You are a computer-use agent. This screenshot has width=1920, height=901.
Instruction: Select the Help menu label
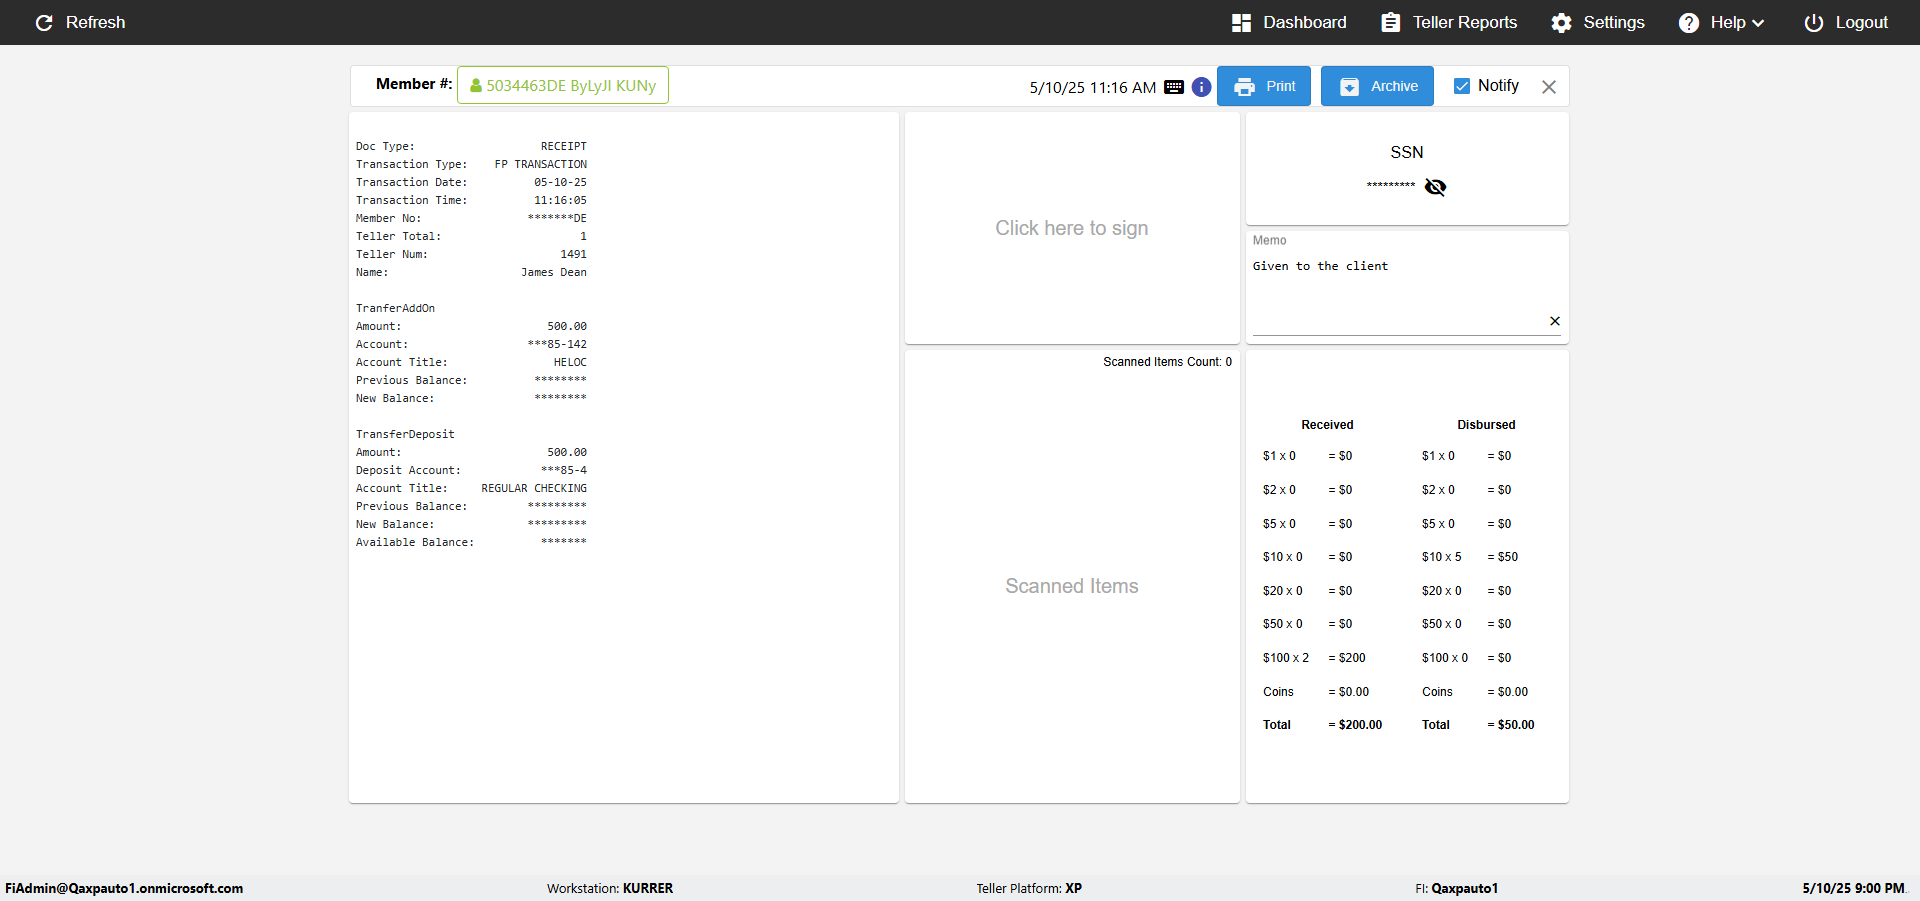1727,22
